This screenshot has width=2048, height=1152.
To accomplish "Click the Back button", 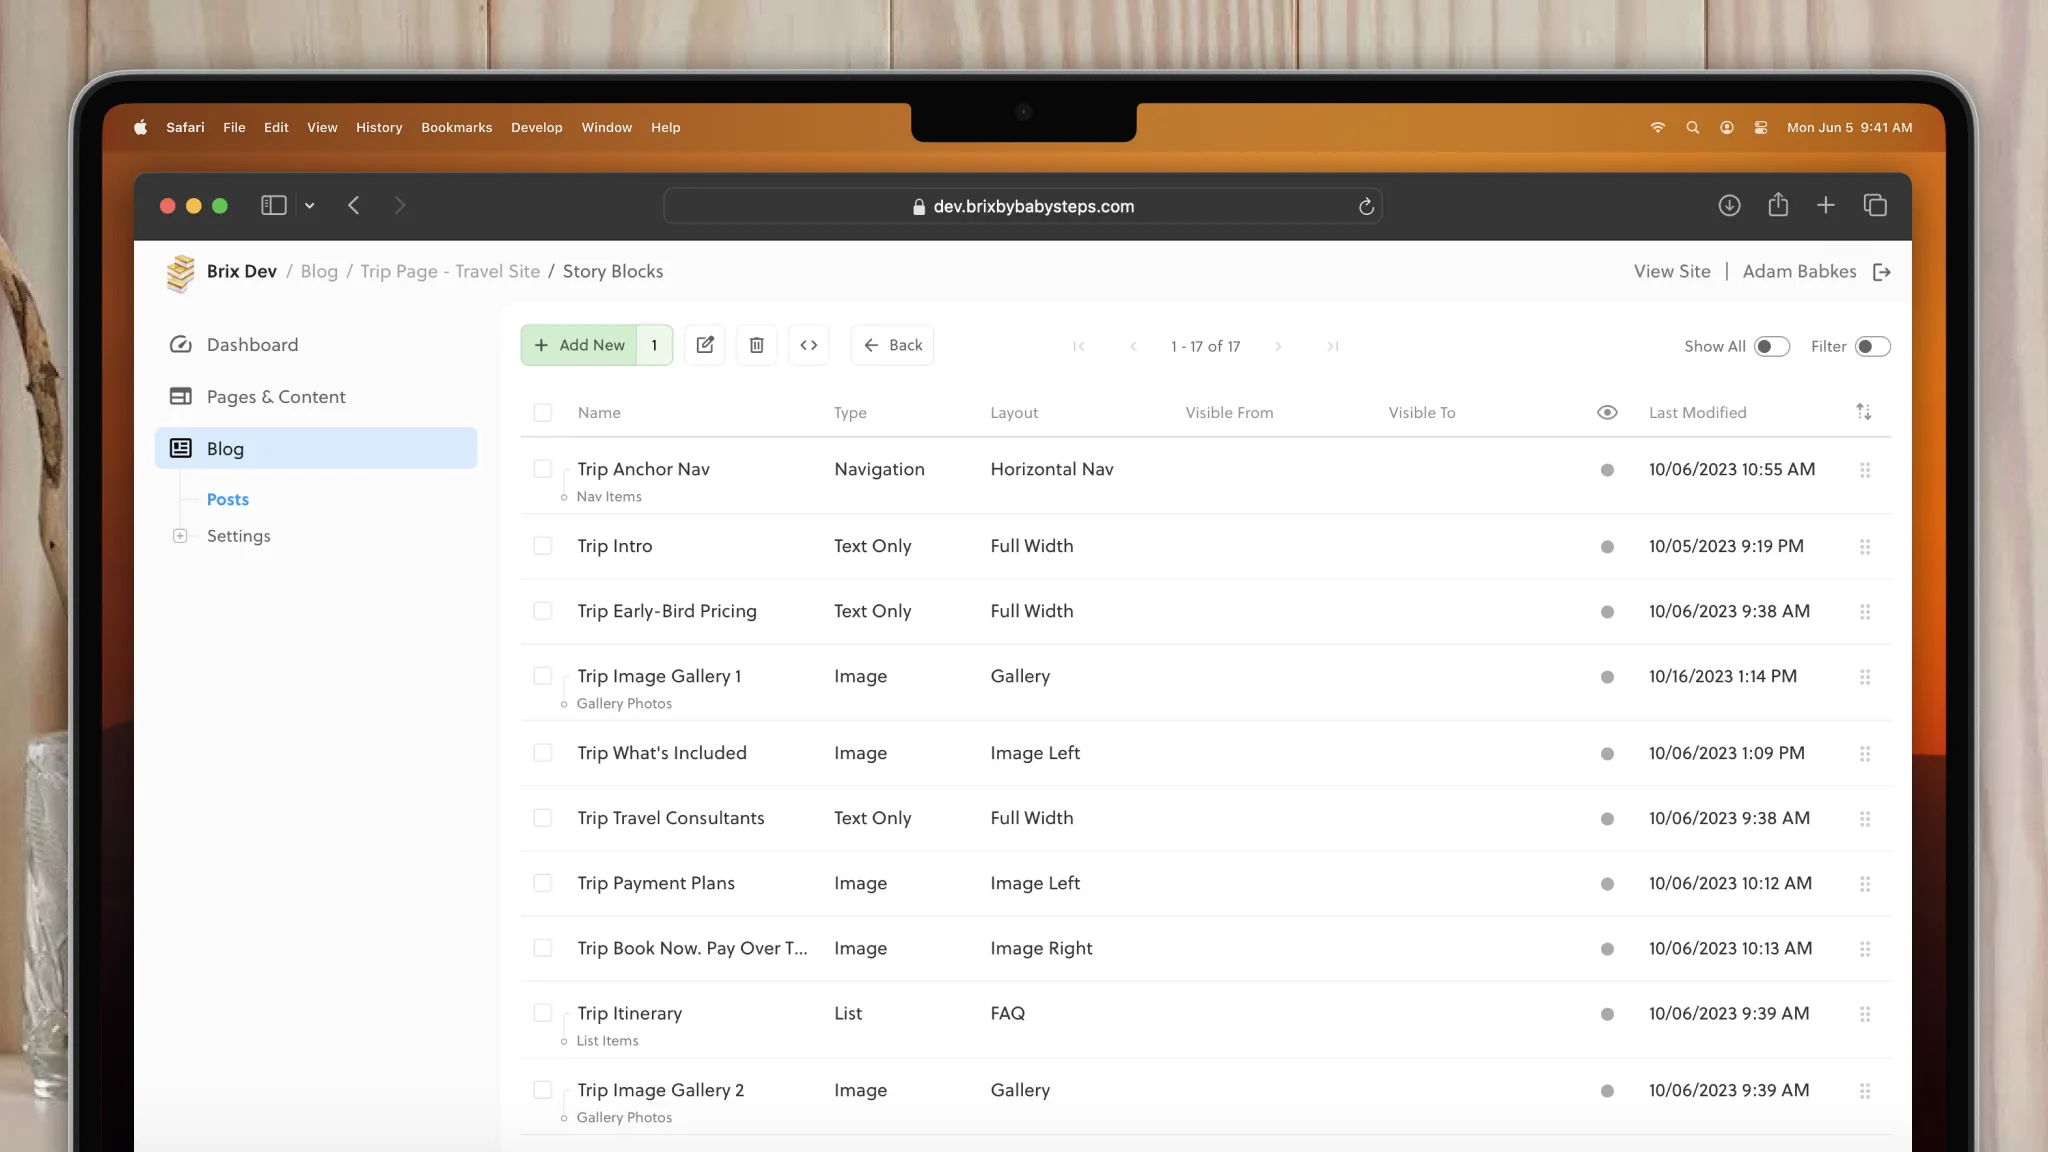I will (x=892, y=345).
